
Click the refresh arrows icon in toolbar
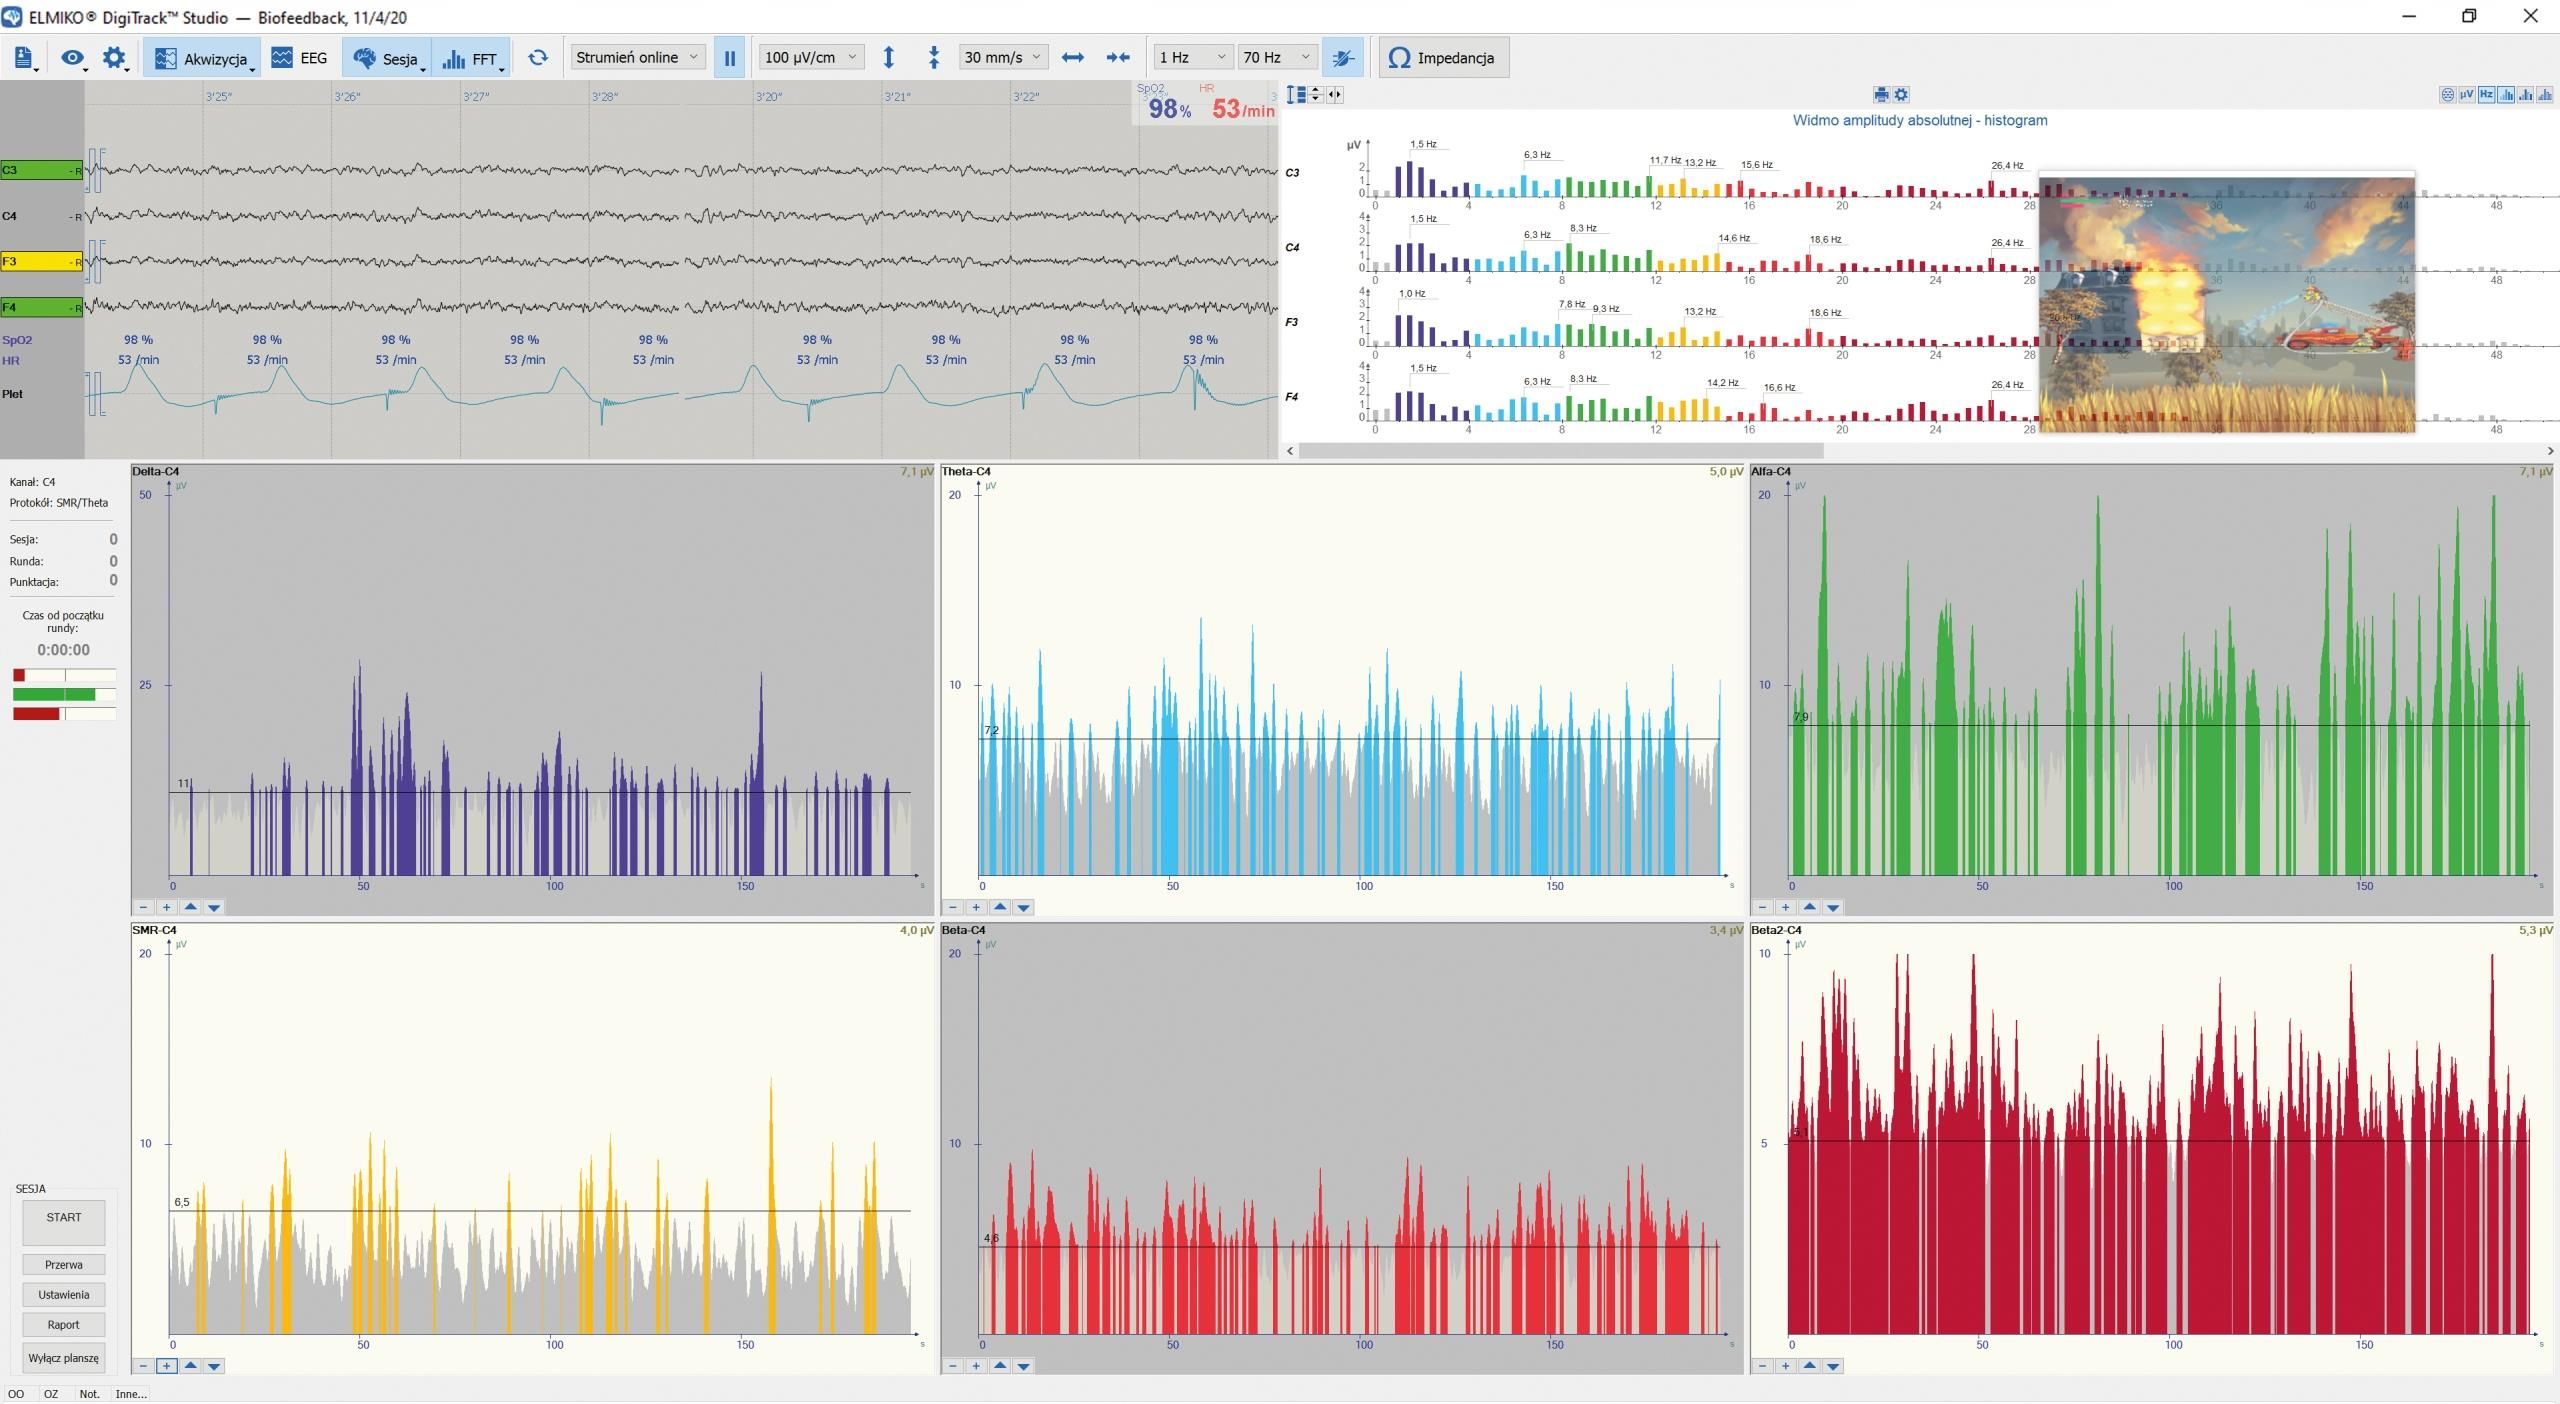(x=538, y=58)
